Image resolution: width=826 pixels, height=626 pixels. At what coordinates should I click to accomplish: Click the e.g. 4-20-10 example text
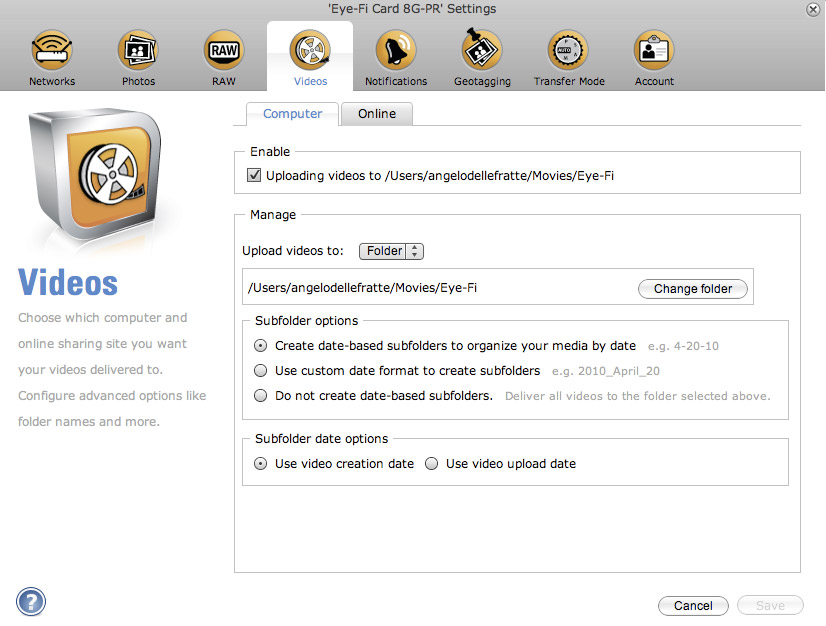coord(683,346)
